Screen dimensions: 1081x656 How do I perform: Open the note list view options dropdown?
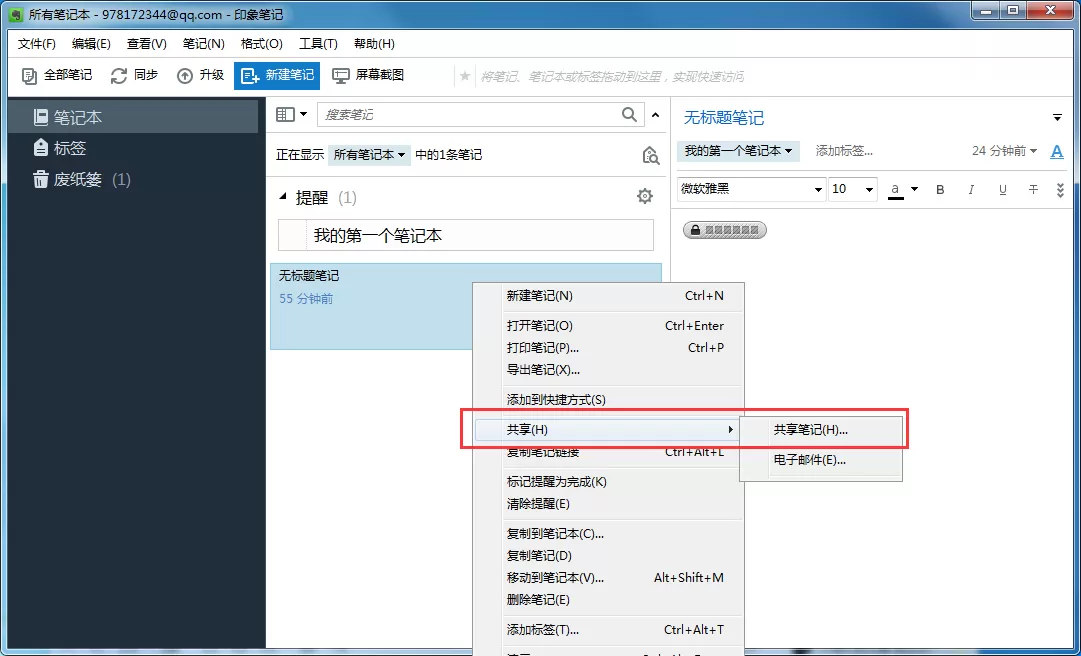coord(292,114)
